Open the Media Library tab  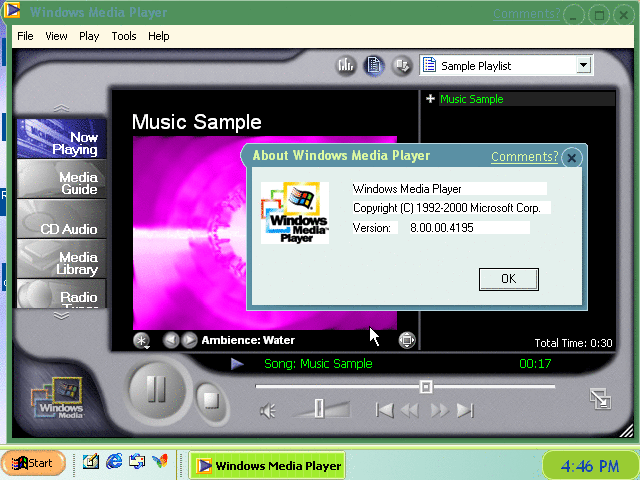coord(62,258)
